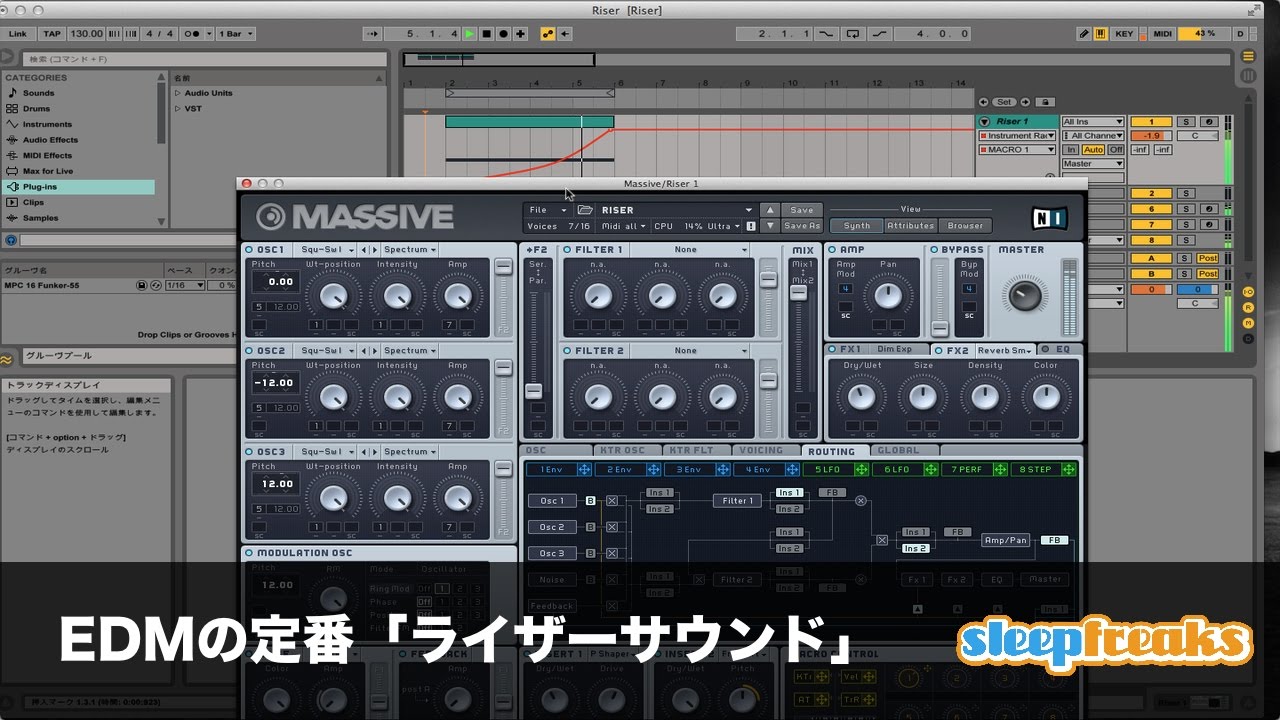Click Save As in Massive header

click(802, 226)
